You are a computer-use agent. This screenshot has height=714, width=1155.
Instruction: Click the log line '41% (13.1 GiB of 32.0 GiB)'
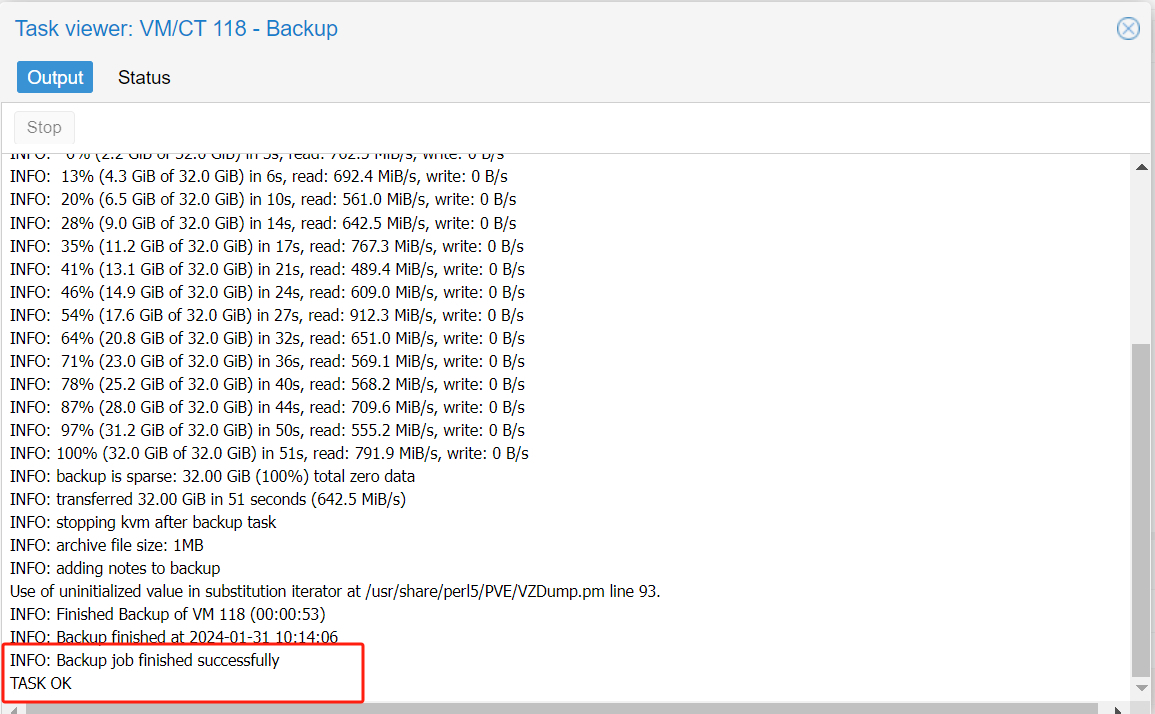click(267, 269)
